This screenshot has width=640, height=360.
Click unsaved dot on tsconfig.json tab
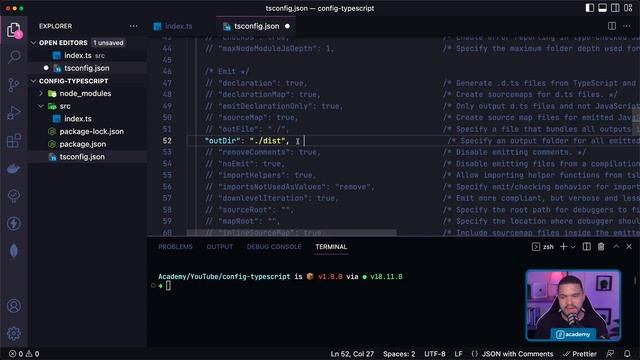click(287, 26)
